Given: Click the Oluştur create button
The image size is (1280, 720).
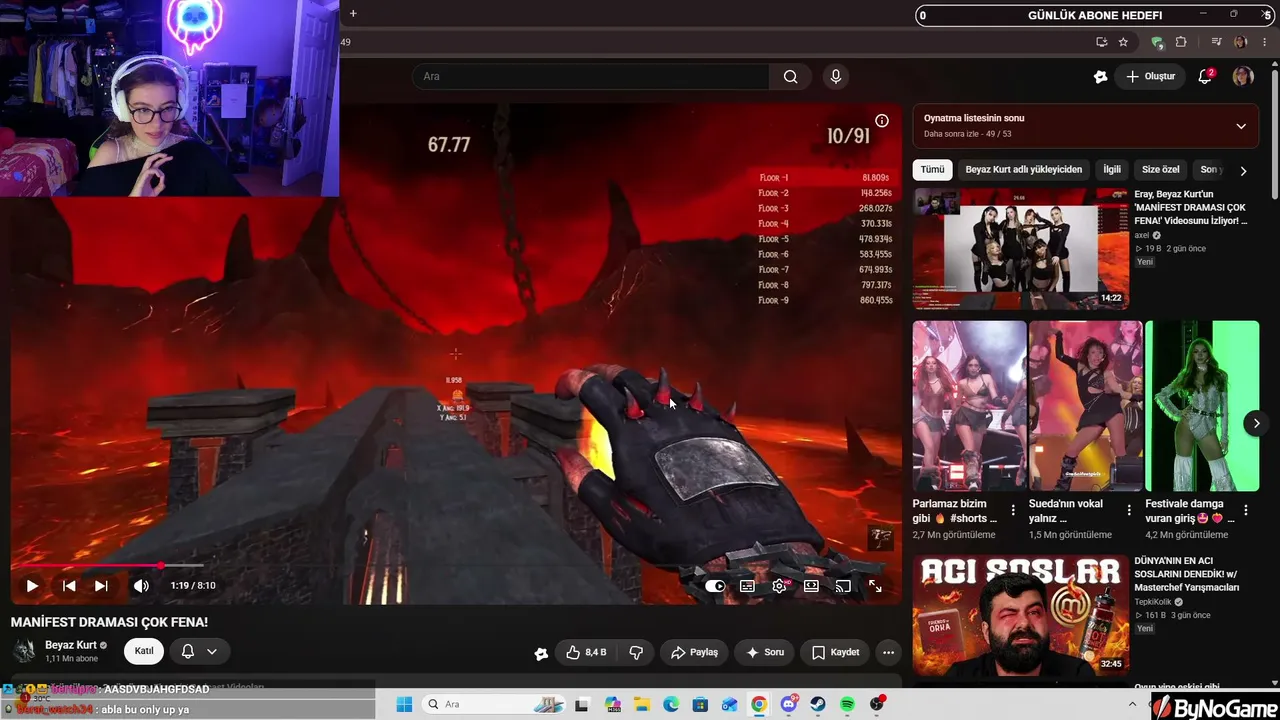Looking at the screenshot, I should click(x=1150, y=77).
